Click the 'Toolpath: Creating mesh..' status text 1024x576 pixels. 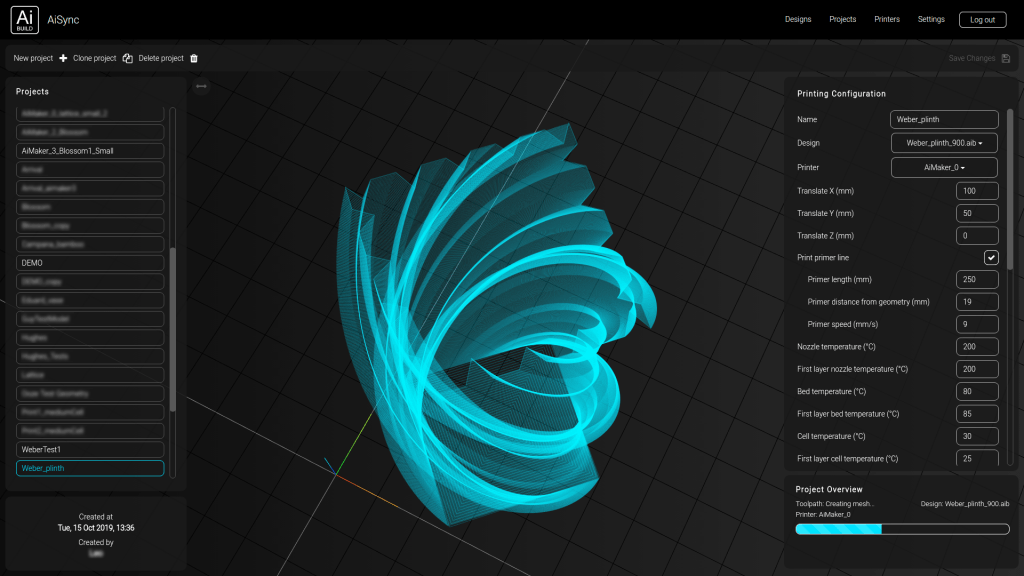(x=834, y=504)
